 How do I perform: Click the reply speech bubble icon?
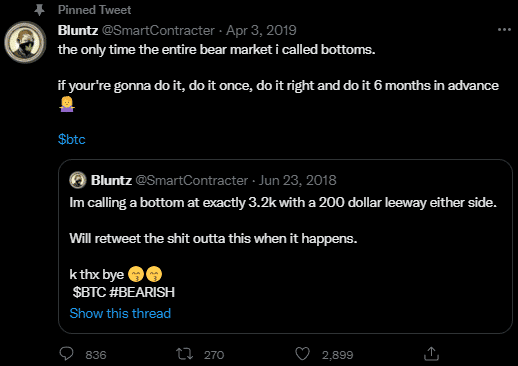coord(66,354)
